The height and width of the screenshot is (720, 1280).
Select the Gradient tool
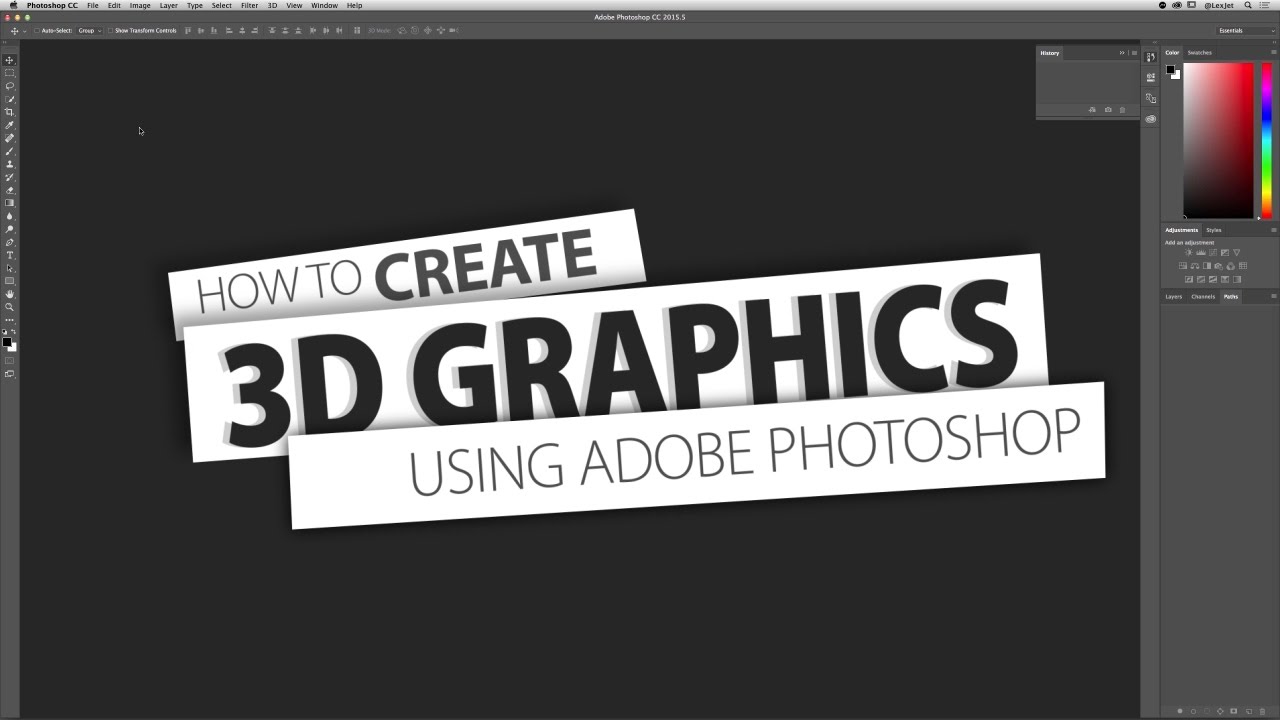10,203
